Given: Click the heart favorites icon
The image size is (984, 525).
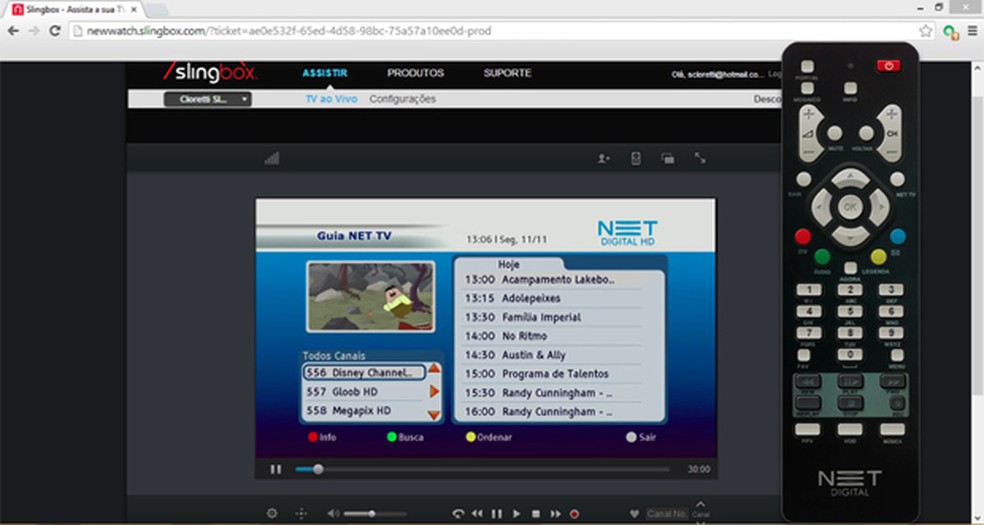Looking at the screenshot, I should pyautogui.click(x=634, y=514).
